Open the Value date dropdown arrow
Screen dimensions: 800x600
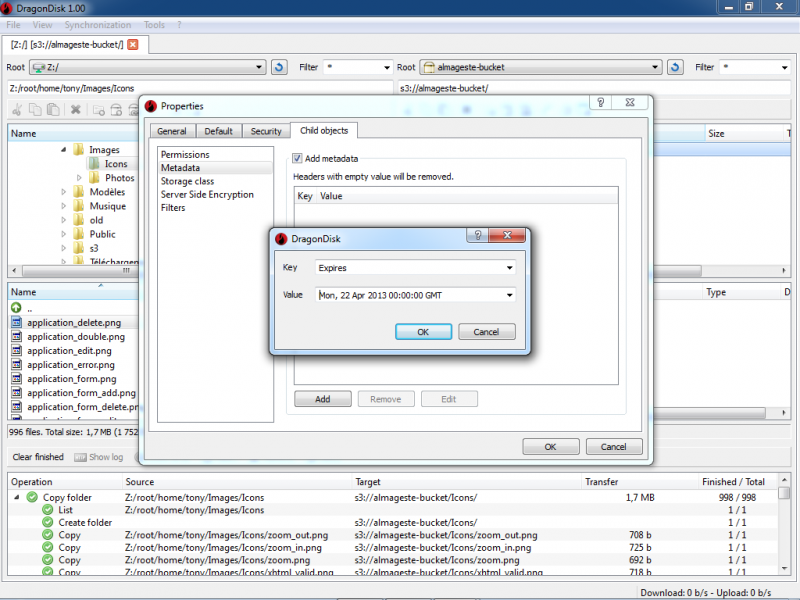tap(509, 295)
